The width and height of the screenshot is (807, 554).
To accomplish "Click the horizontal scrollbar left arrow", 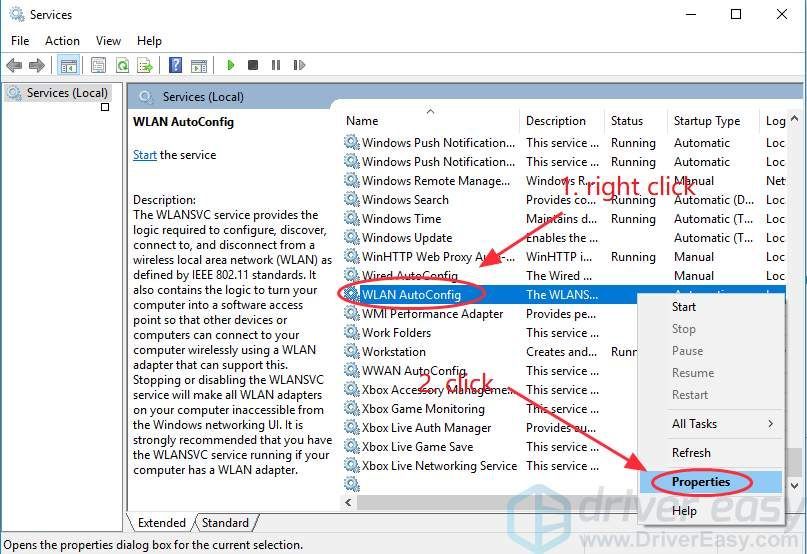I will [348, 502].
